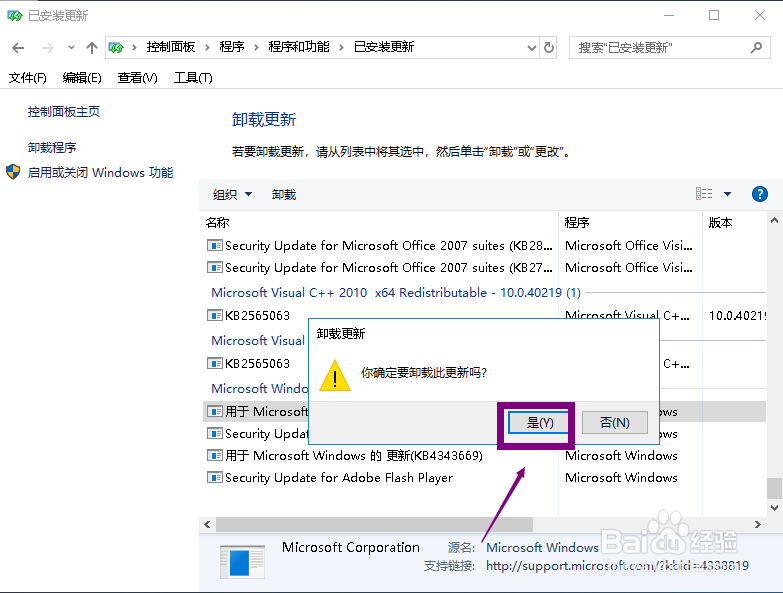Click the search magnifier icon
Image resolution: width=783 pixels, height=593 pixels.
(757, 47)
